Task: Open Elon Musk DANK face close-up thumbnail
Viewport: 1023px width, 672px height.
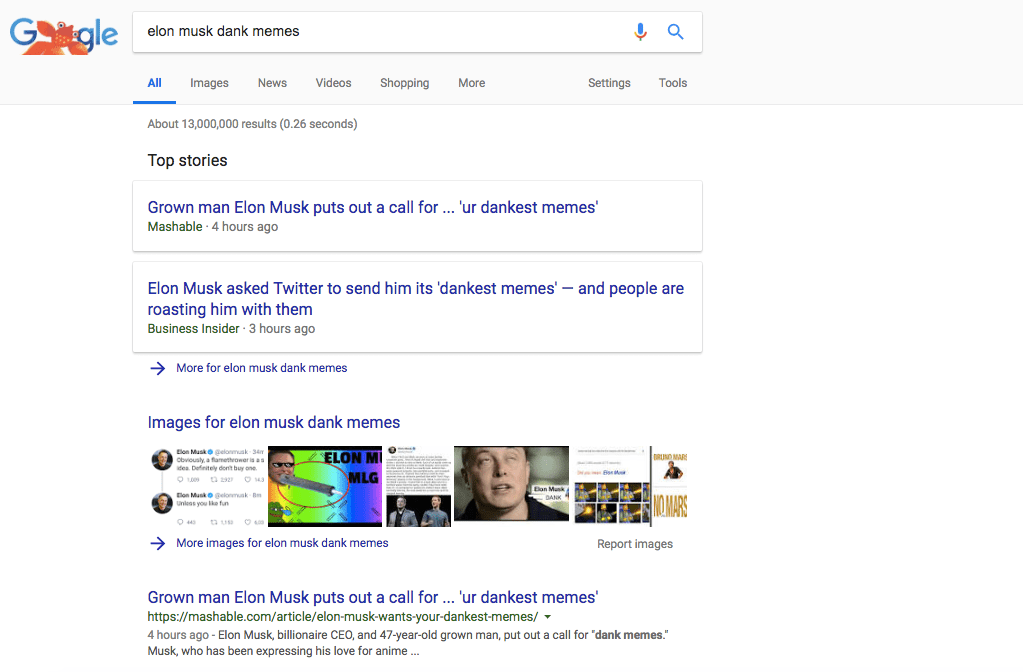Action: [x=512, y=483]
